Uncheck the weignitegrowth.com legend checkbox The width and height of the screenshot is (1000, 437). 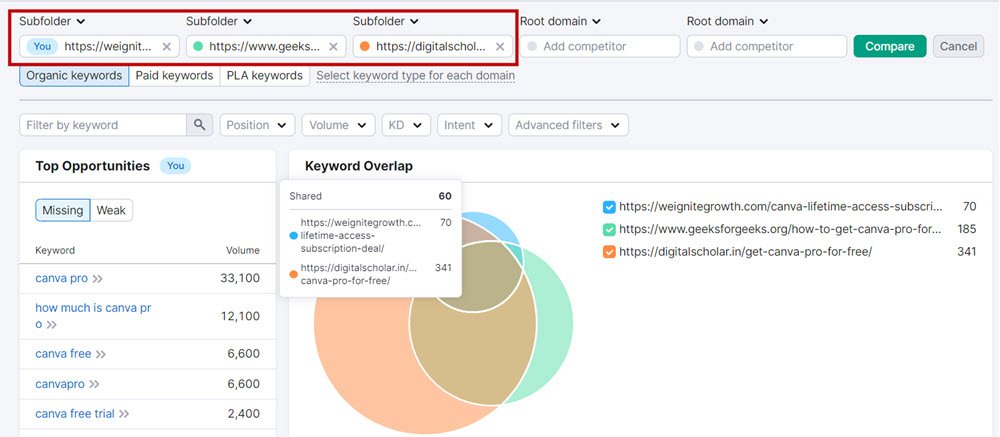[609, 207]
